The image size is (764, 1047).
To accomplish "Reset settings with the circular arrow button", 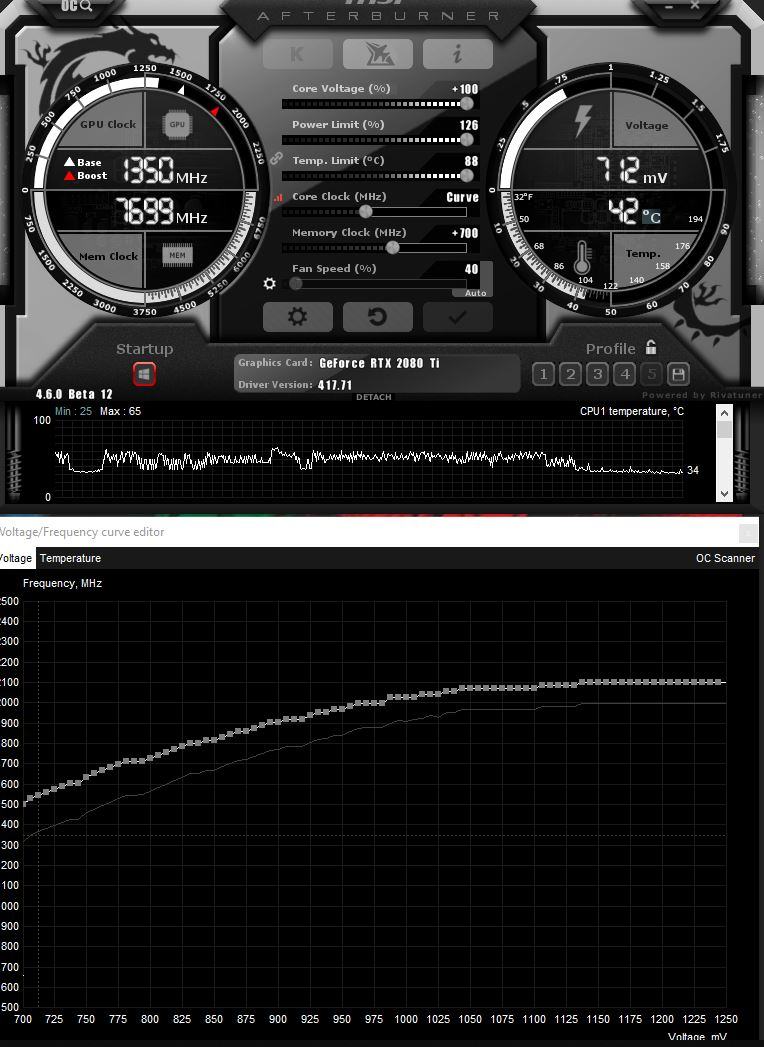I will pos(378,317).
